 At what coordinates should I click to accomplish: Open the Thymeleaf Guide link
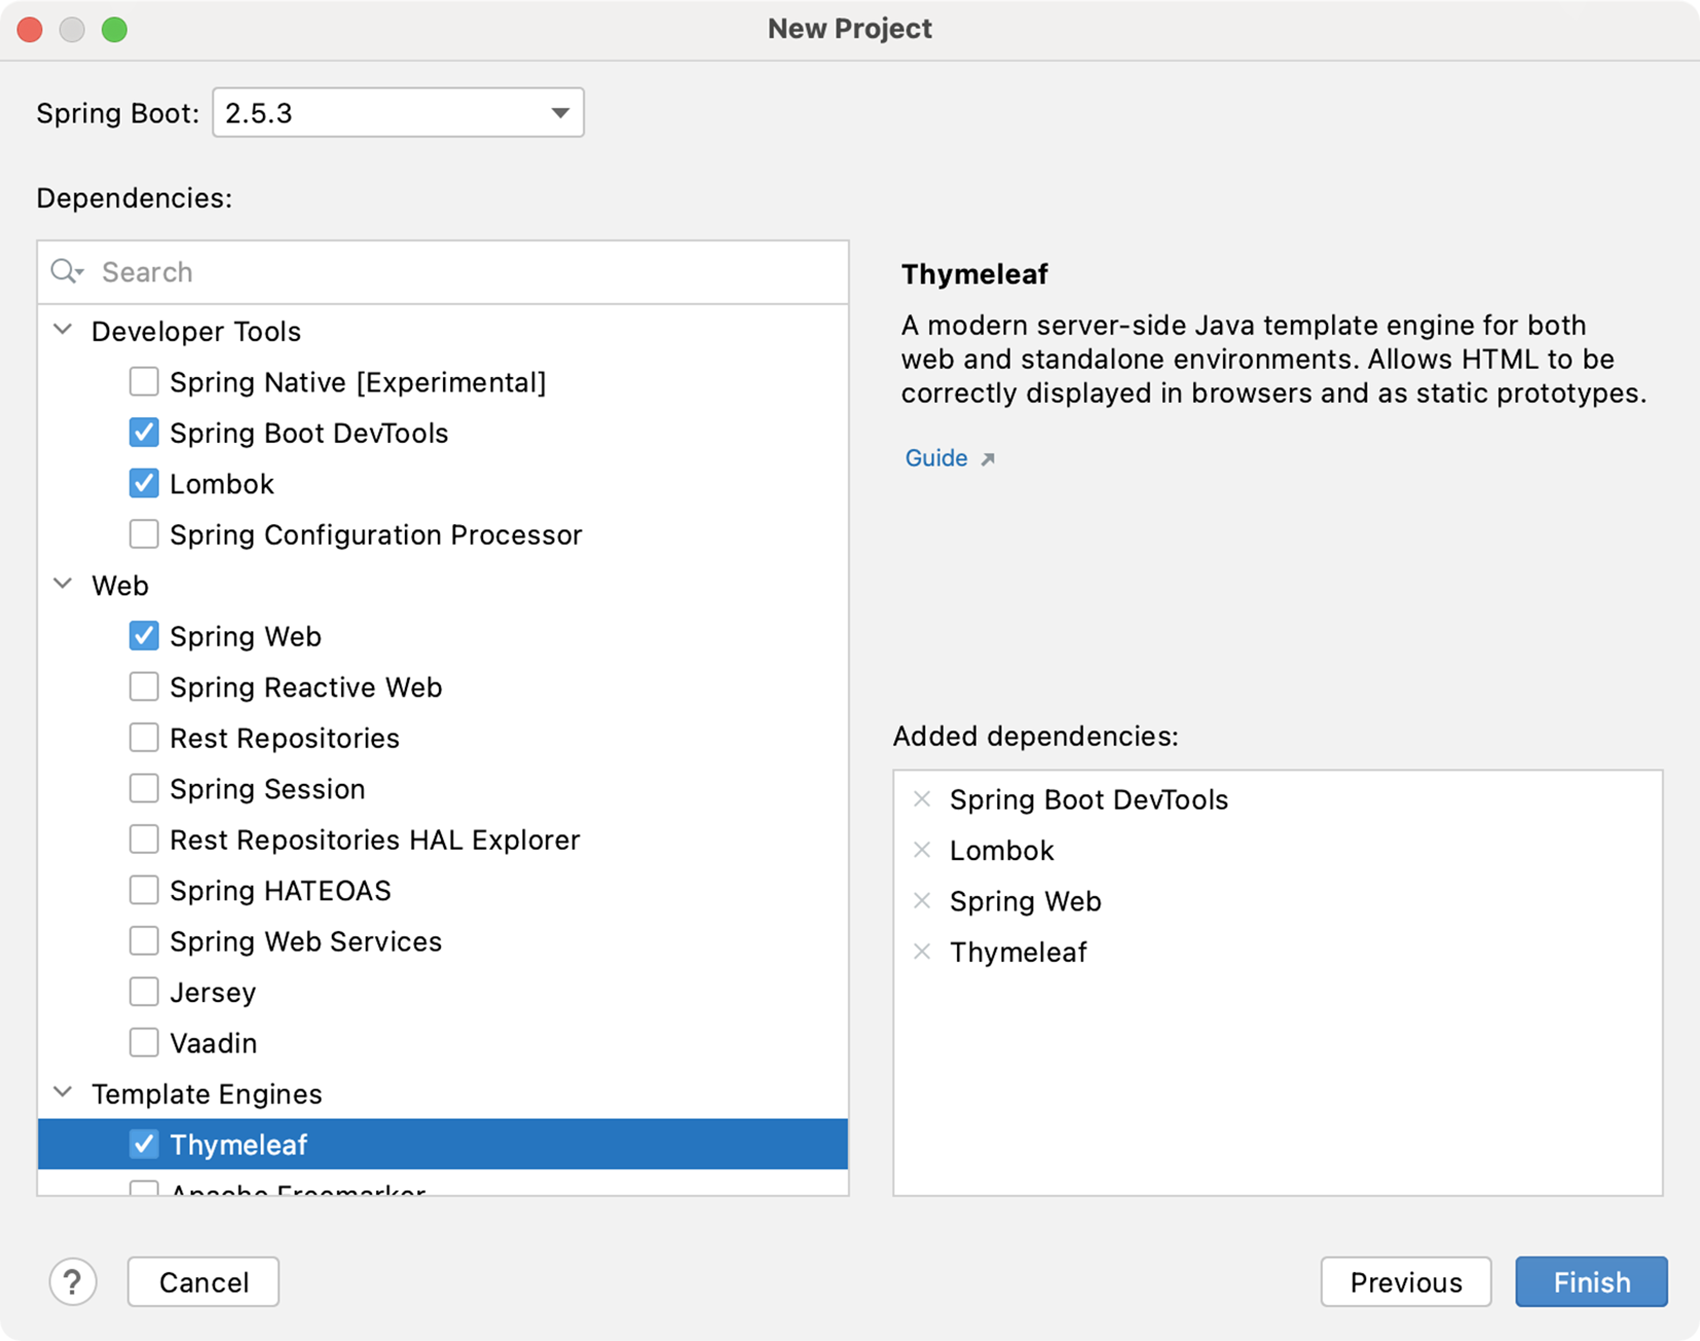pyautogui.click(x=936, y=458)
